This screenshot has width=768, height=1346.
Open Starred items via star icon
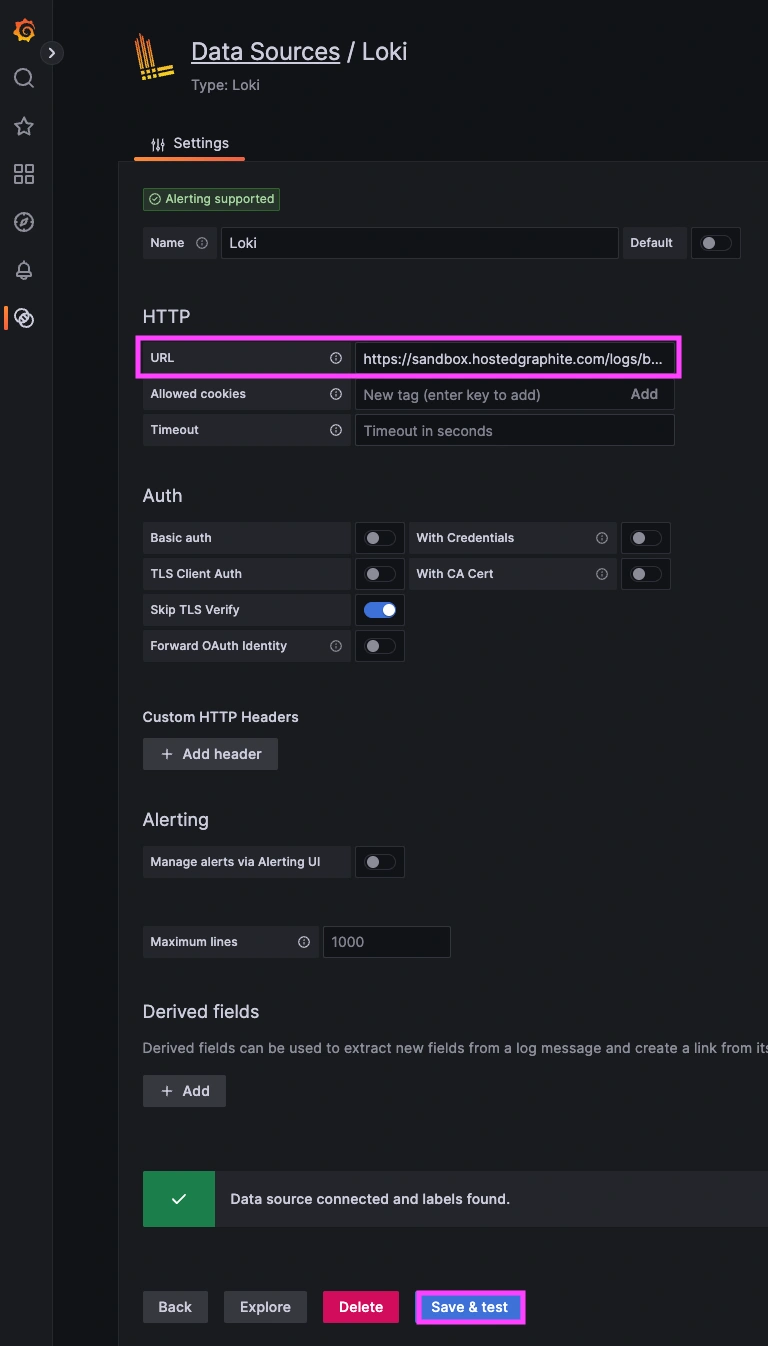coord(24,126)
